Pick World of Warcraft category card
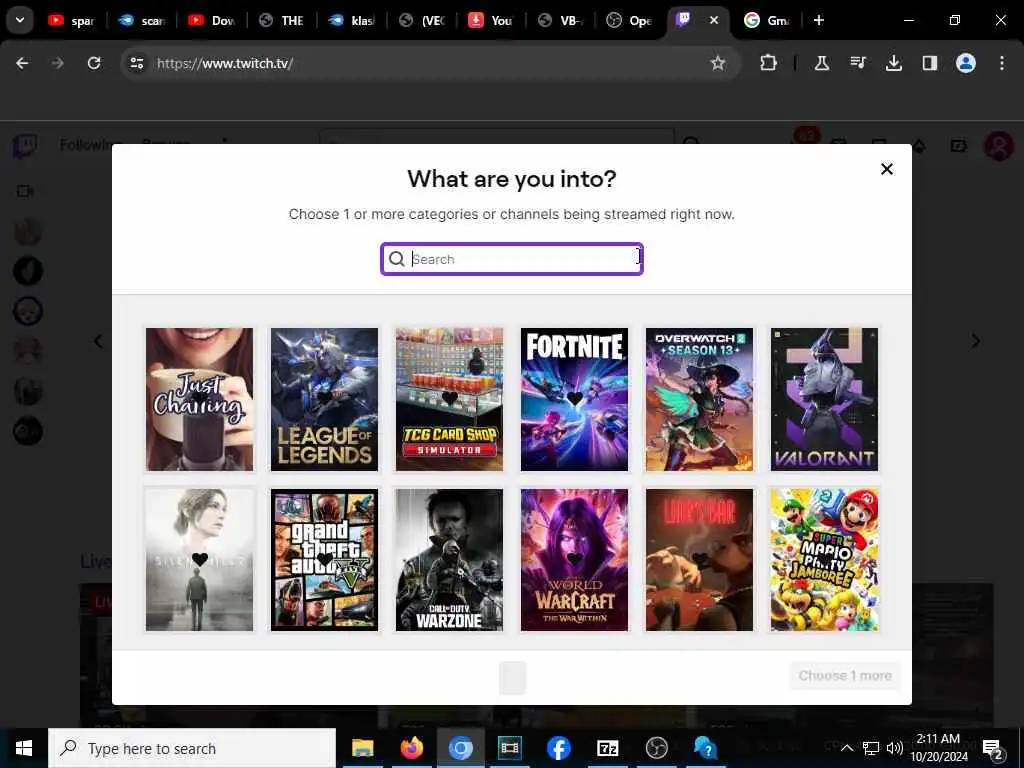 (575, 560)
